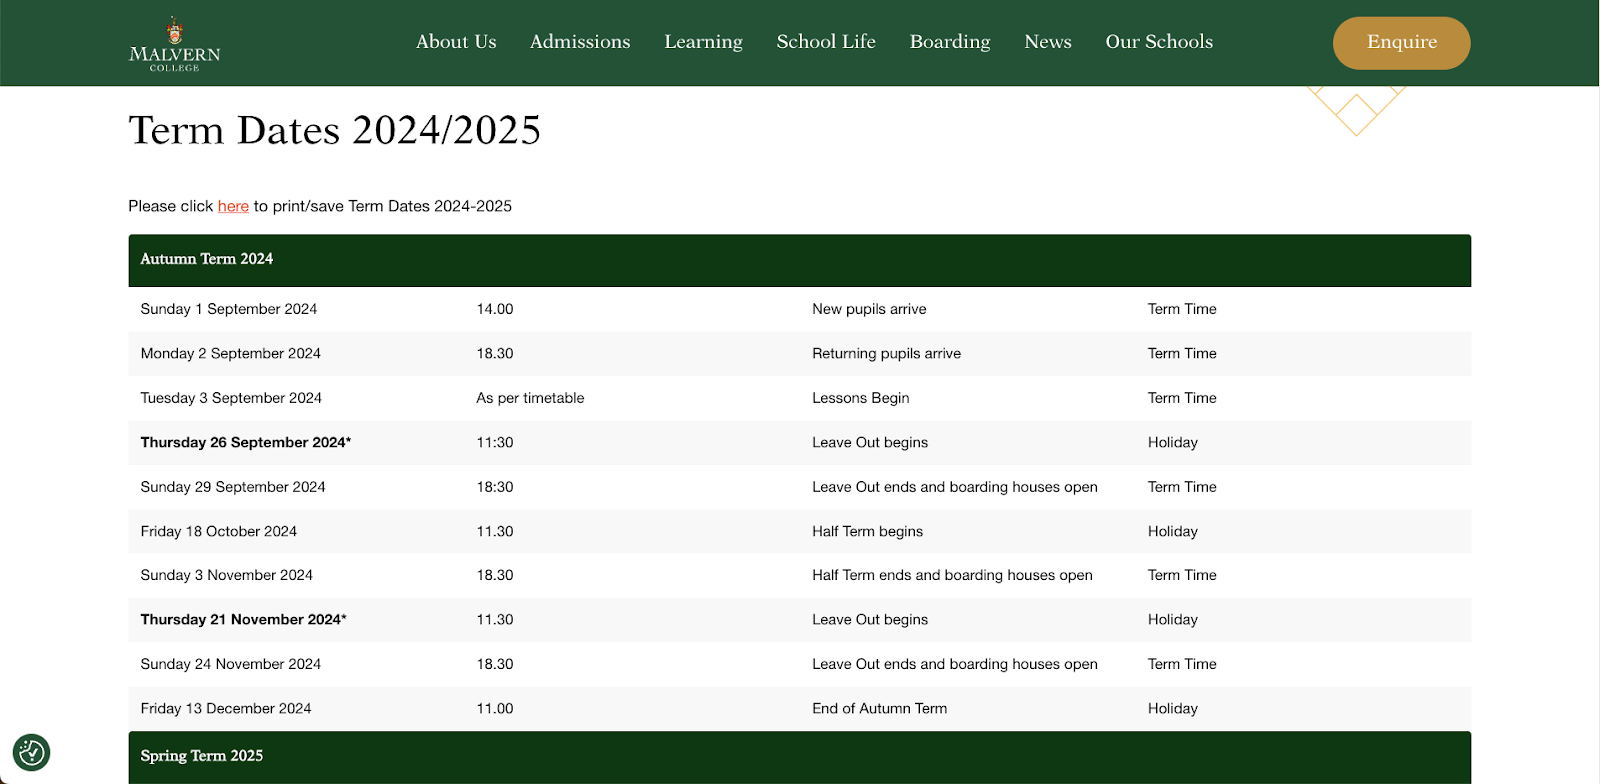Click 'Half Term begins' text

(867, 531)
